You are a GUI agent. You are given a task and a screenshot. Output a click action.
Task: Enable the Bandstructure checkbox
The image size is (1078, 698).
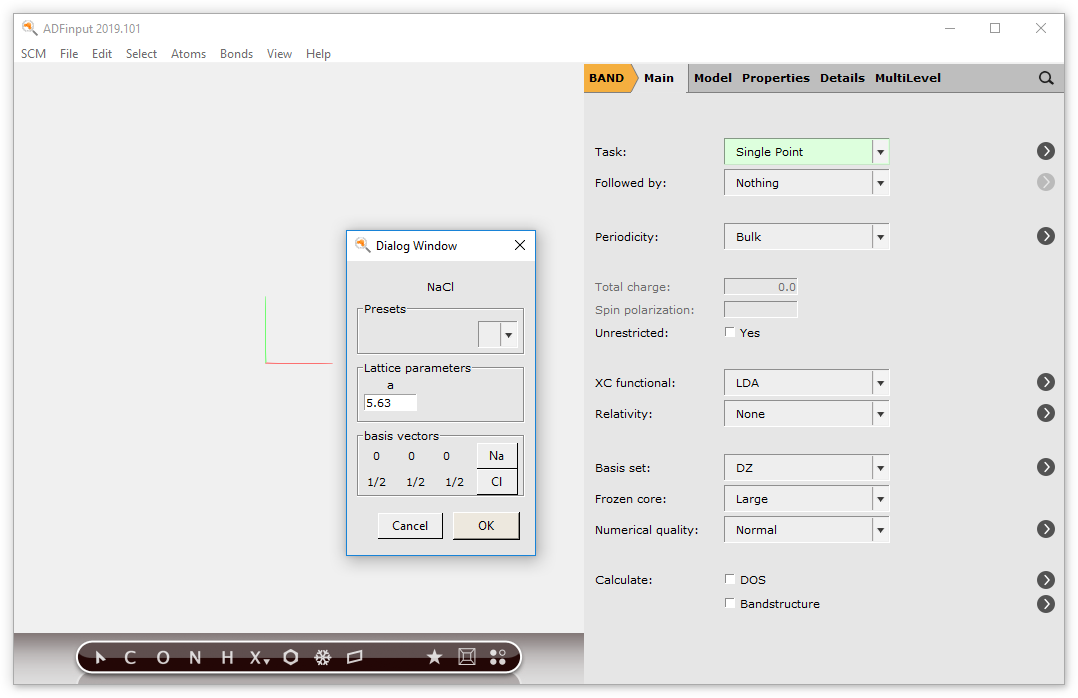pos(729,603)
